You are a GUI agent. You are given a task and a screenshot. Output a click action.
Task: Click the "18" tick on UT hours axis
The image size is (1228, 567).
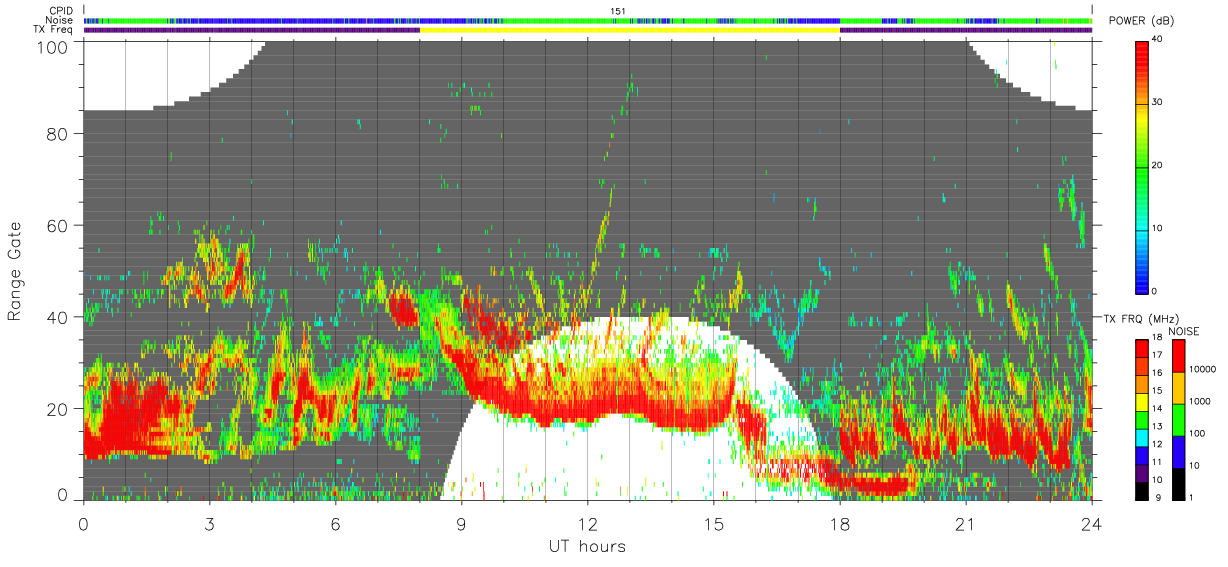click(x=840, y=522)
